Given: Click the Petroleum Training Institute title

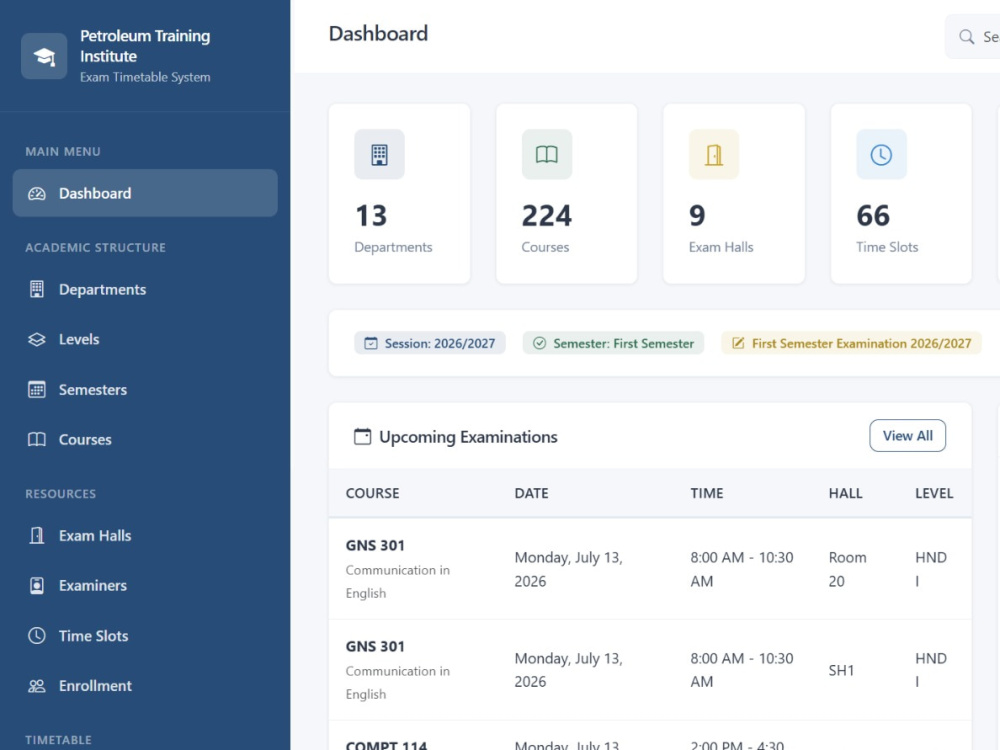Looking at the screenshot, I should coord(145,46).
